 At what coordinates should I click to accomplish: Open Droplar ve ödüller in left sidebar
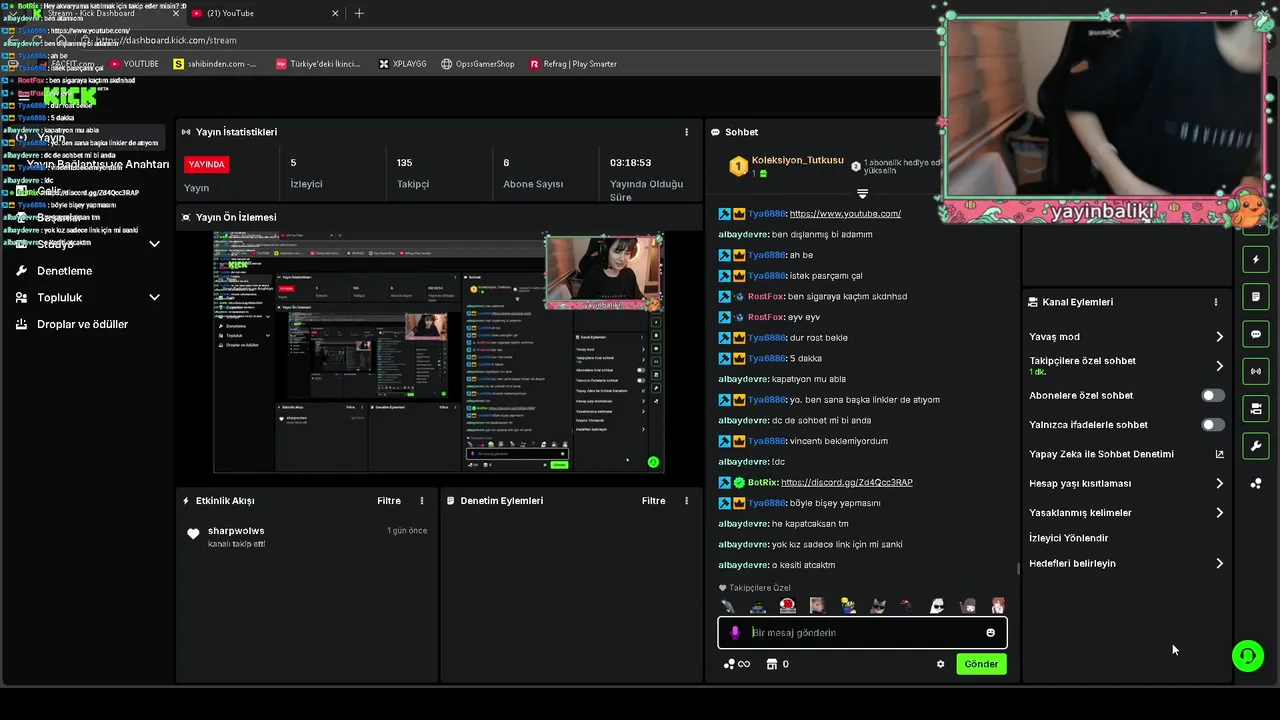click(x=82, y=324)
